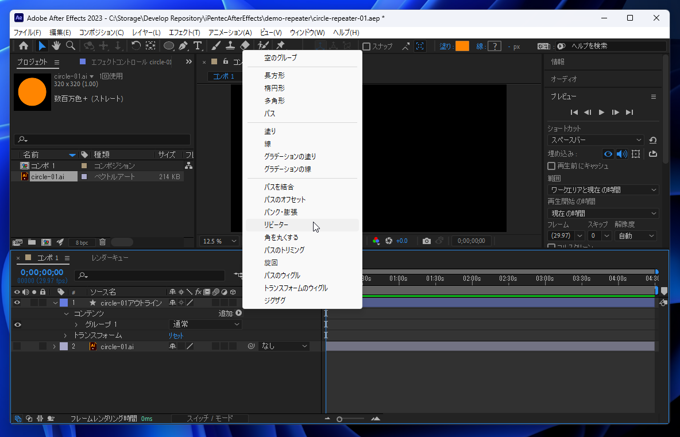Collapse the circle-01アウトライン layer
This screenshot has width=680, height=437.
coord(55,303)
